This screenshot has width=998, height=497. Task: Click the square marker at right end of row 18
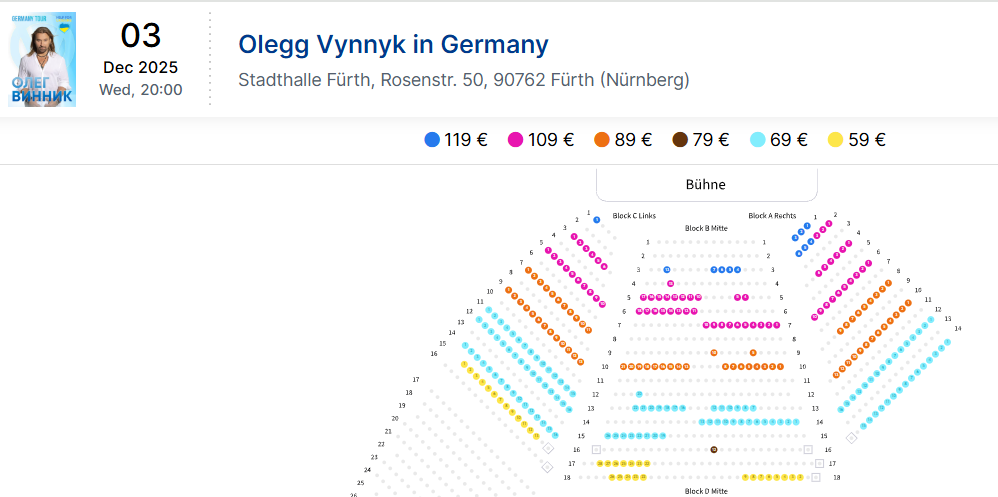(x=816, y=478)
